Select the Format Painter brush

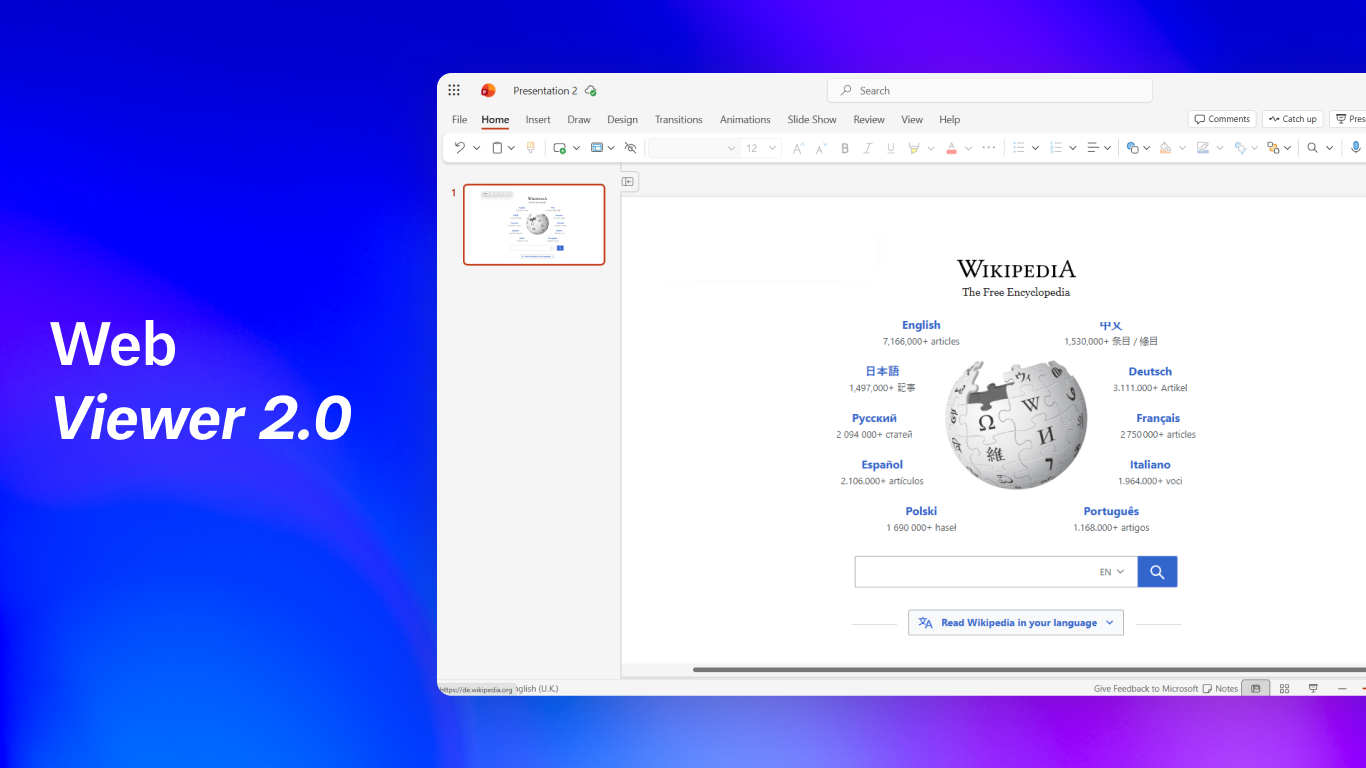[x=531, y=147]
